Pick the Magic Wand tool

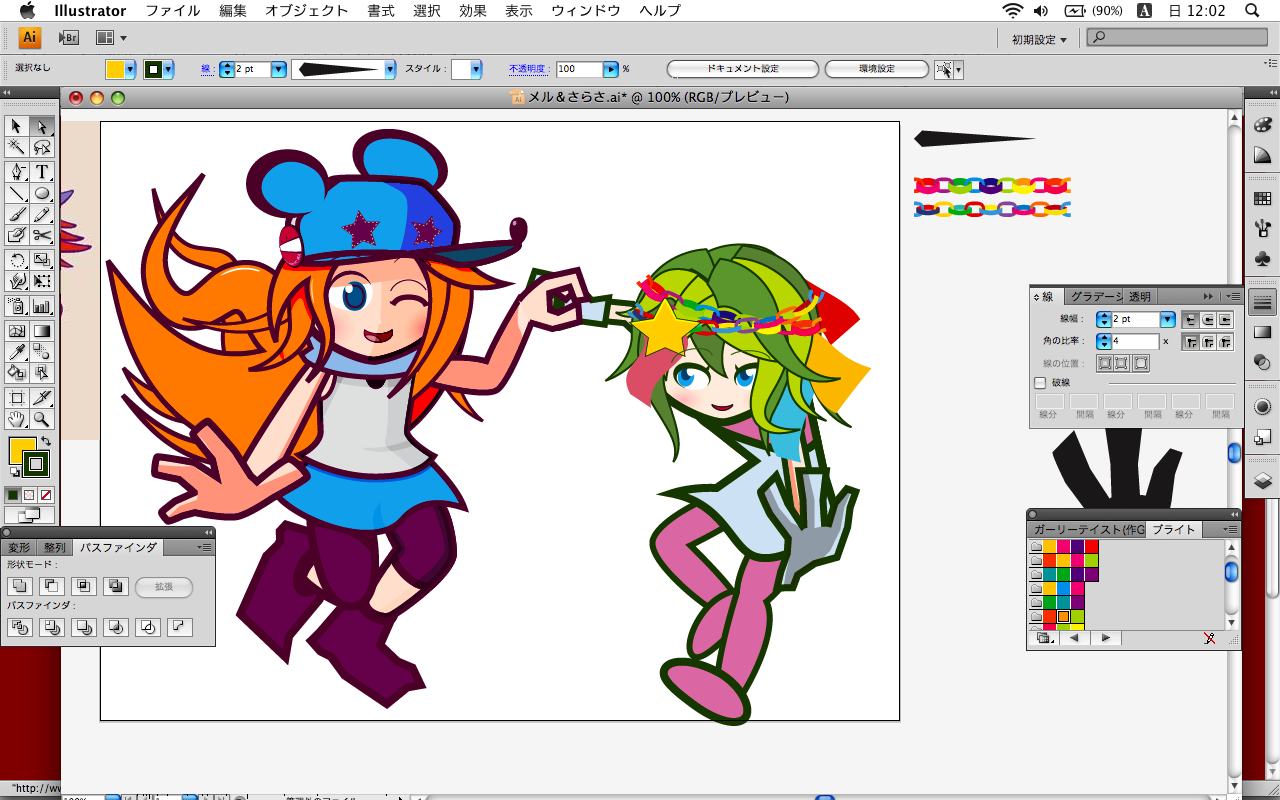point(16,147)
